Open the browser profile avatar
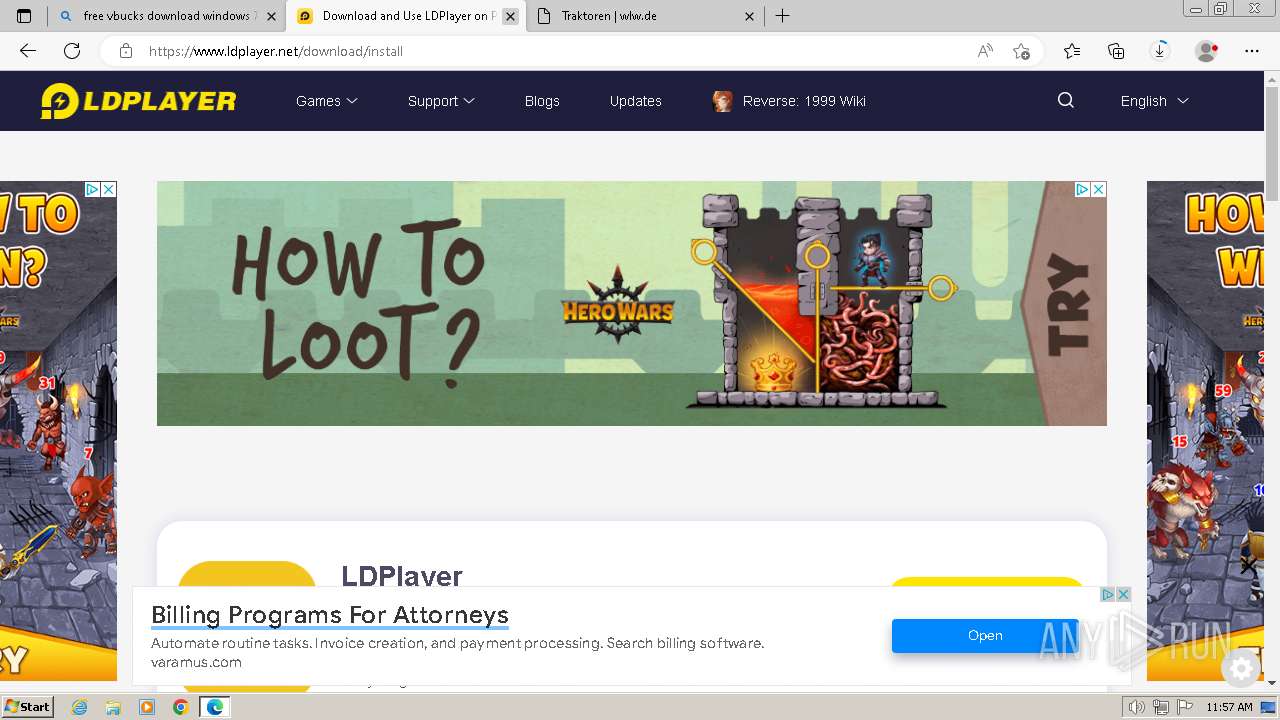 click(x=1207, y=51)
